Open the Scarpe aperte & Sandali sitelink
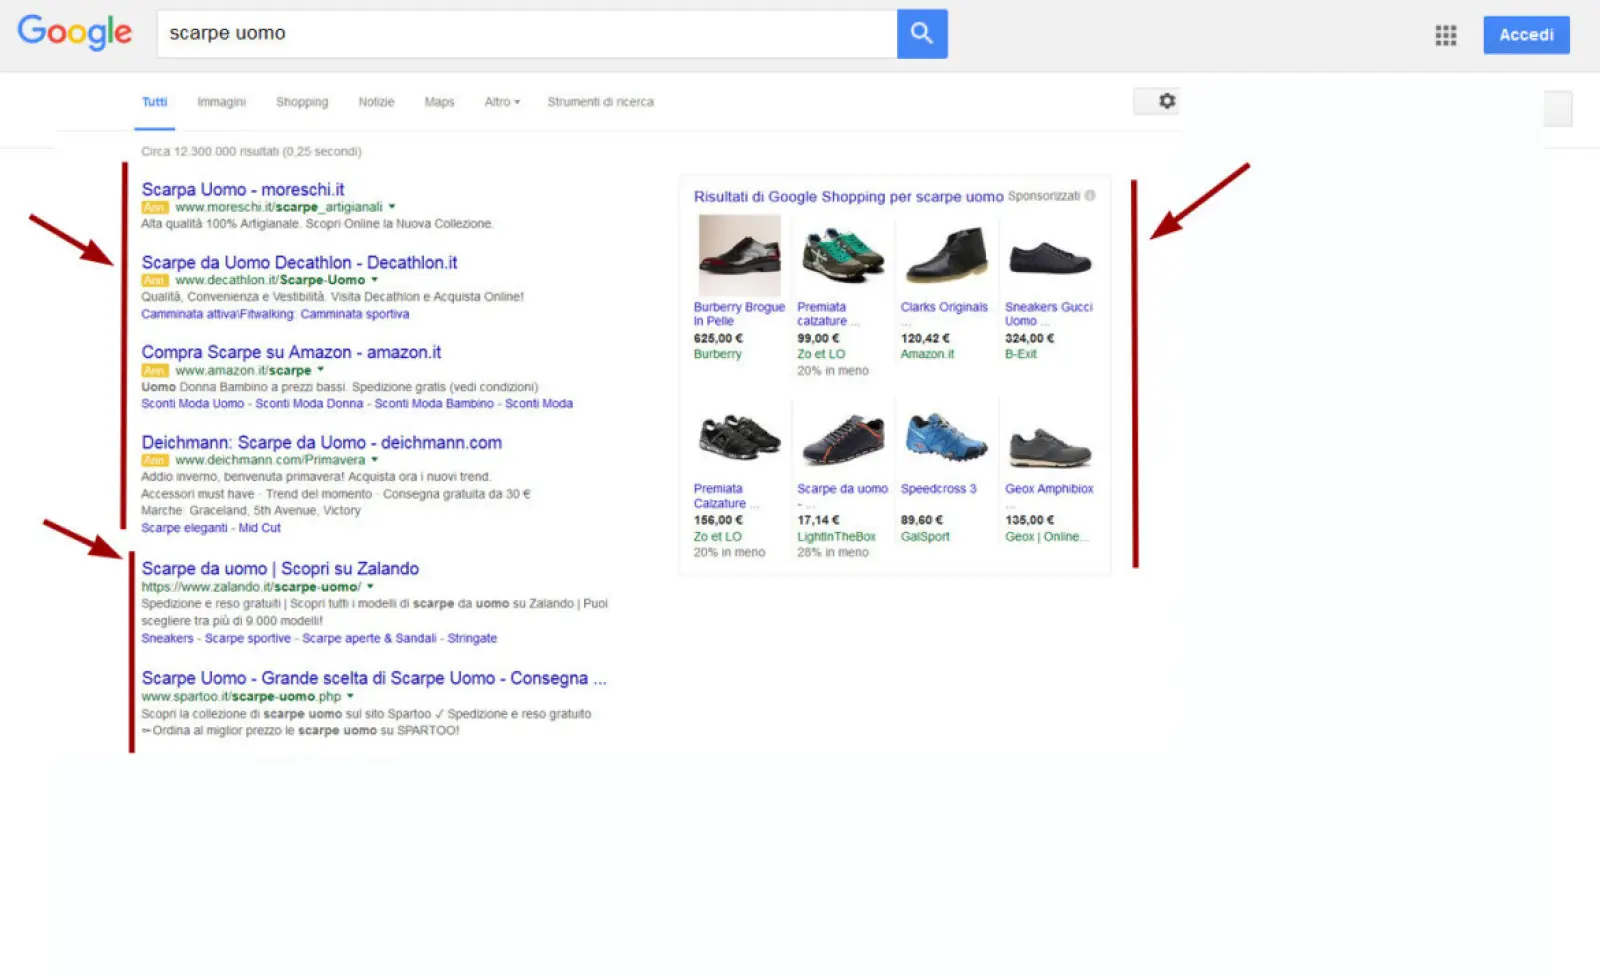This screenshot has width=1600, height=976. pyautogui.click(x=369, y=638)
